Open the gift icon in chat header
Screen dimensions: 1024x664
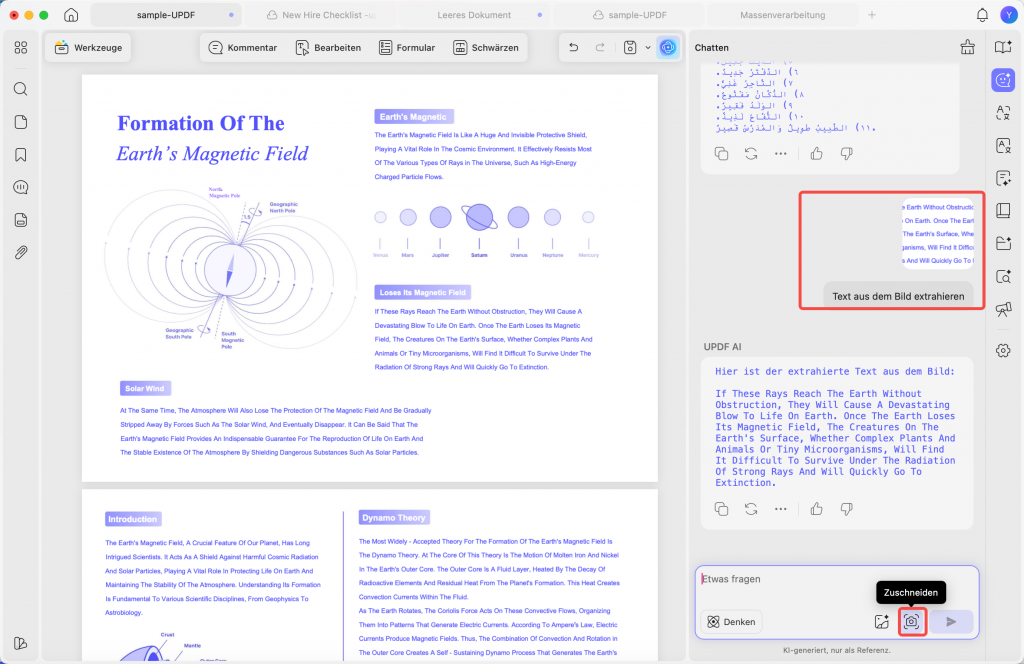pyautogui.click(x=967, y=47)
